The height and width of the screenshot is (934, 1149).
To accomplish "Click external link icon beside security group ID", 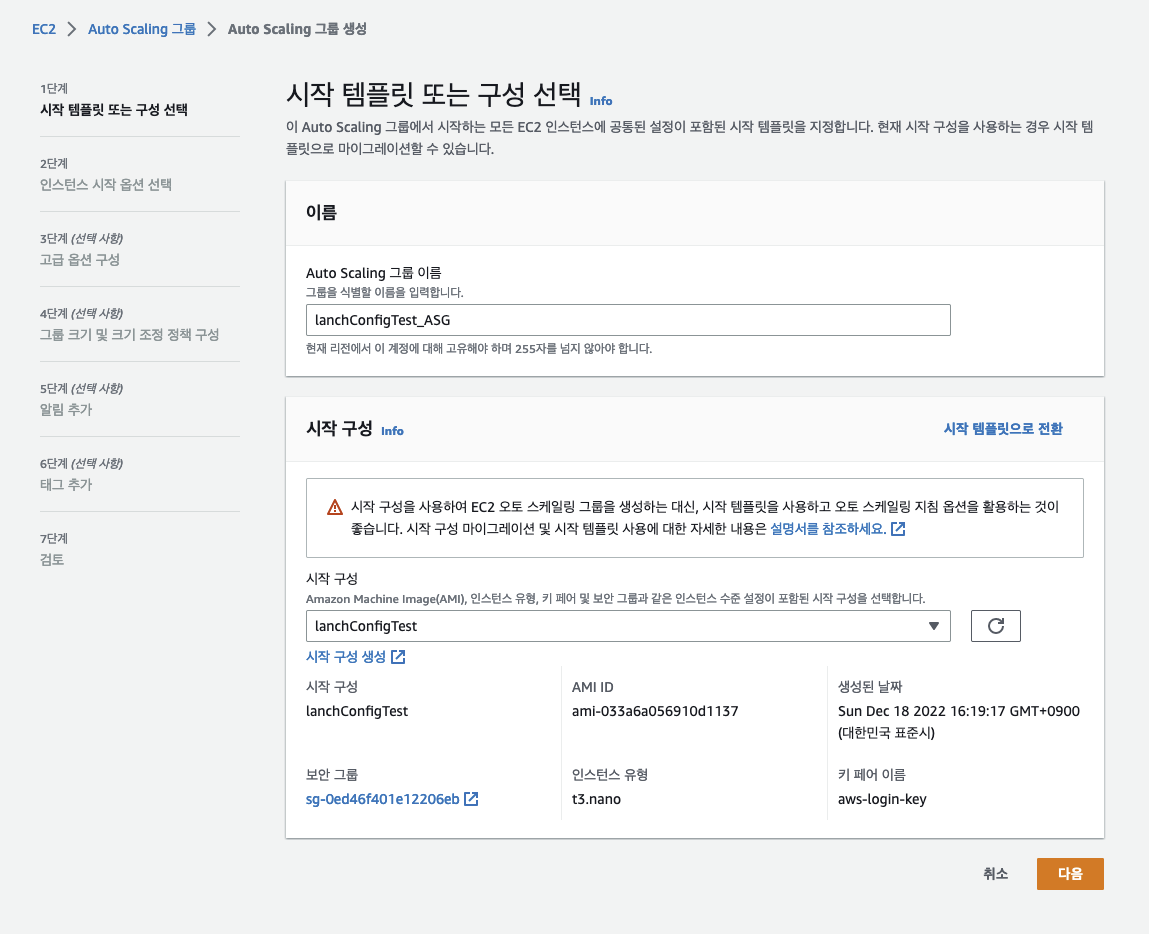I will (x=471, y=799).
